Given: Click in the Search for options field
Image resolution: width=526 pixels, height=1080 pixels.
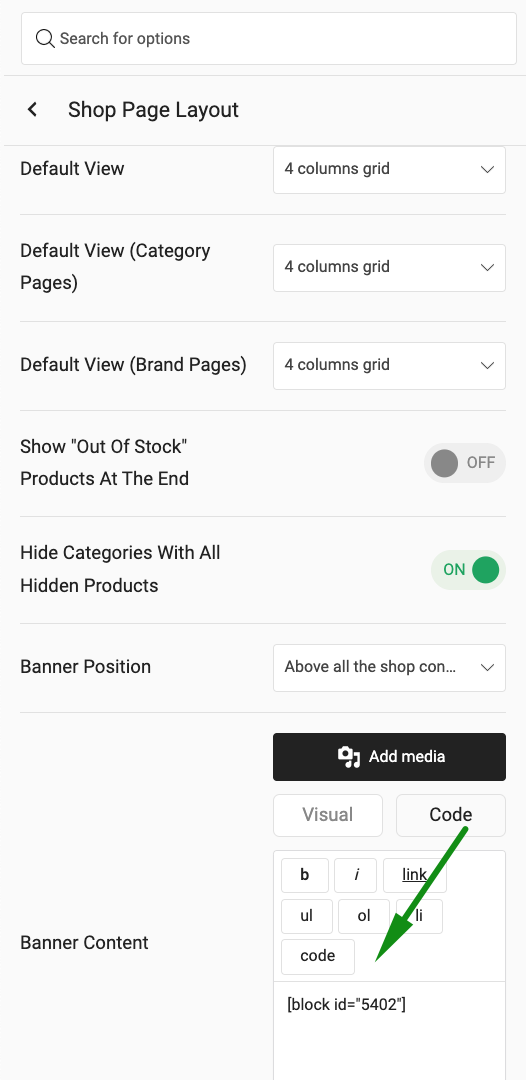Looking at the screenshot, I should pyautogui.click(x=269, y=39).
